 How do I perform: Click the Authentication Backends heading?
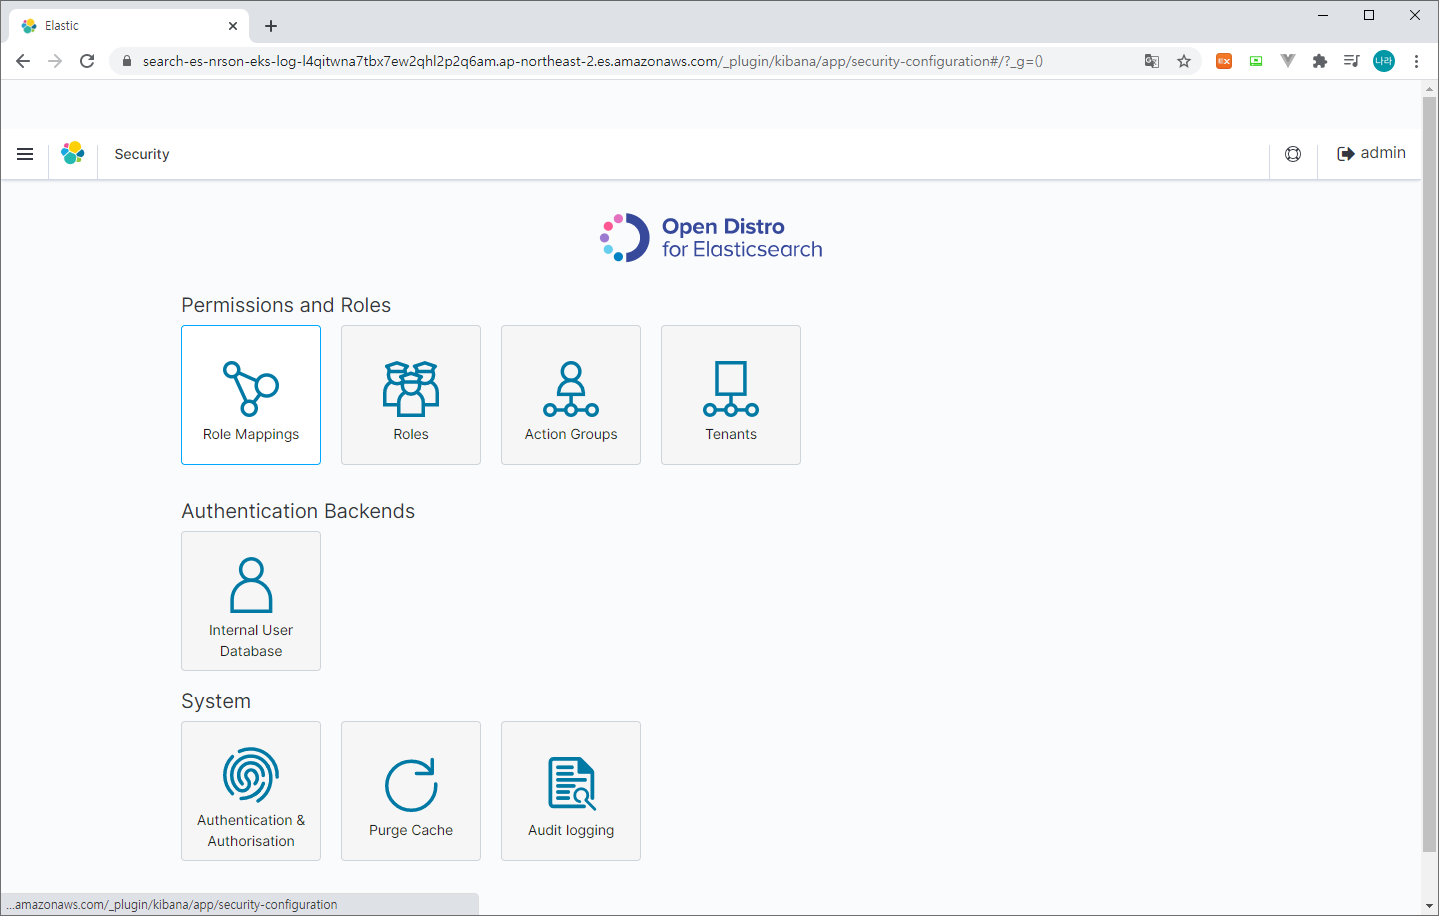[x=298, y=511]
